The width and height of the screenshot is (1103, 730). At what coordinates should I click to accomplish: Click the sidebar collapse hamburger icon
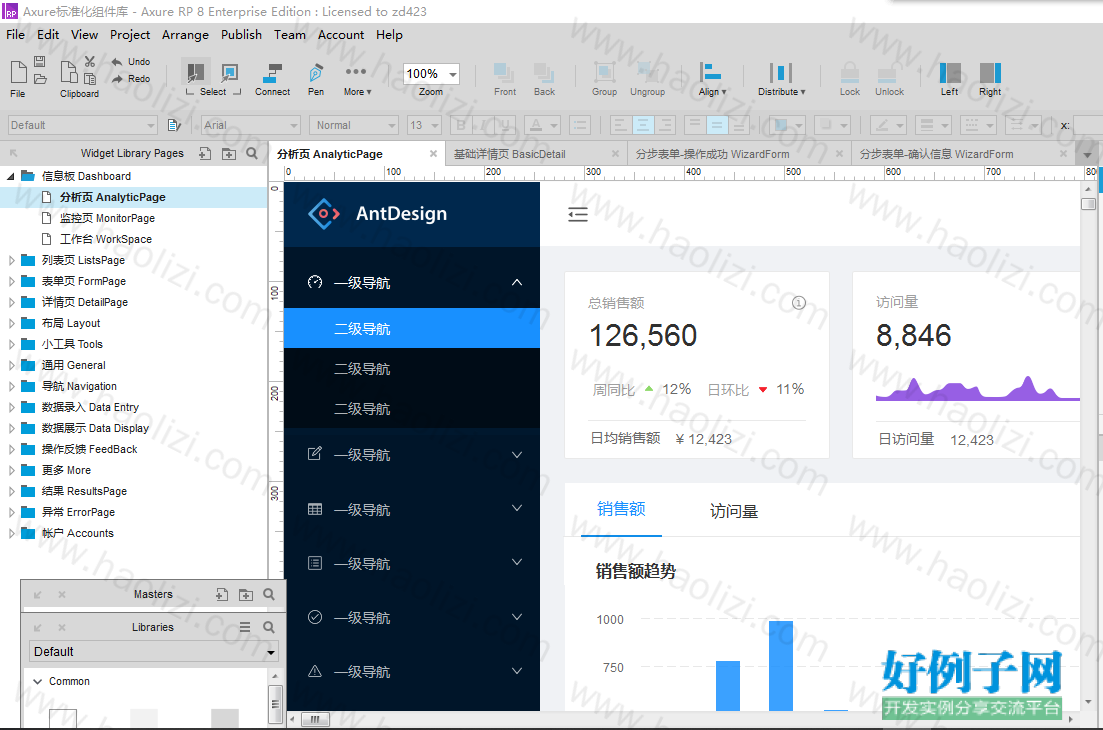click(578, 214)
